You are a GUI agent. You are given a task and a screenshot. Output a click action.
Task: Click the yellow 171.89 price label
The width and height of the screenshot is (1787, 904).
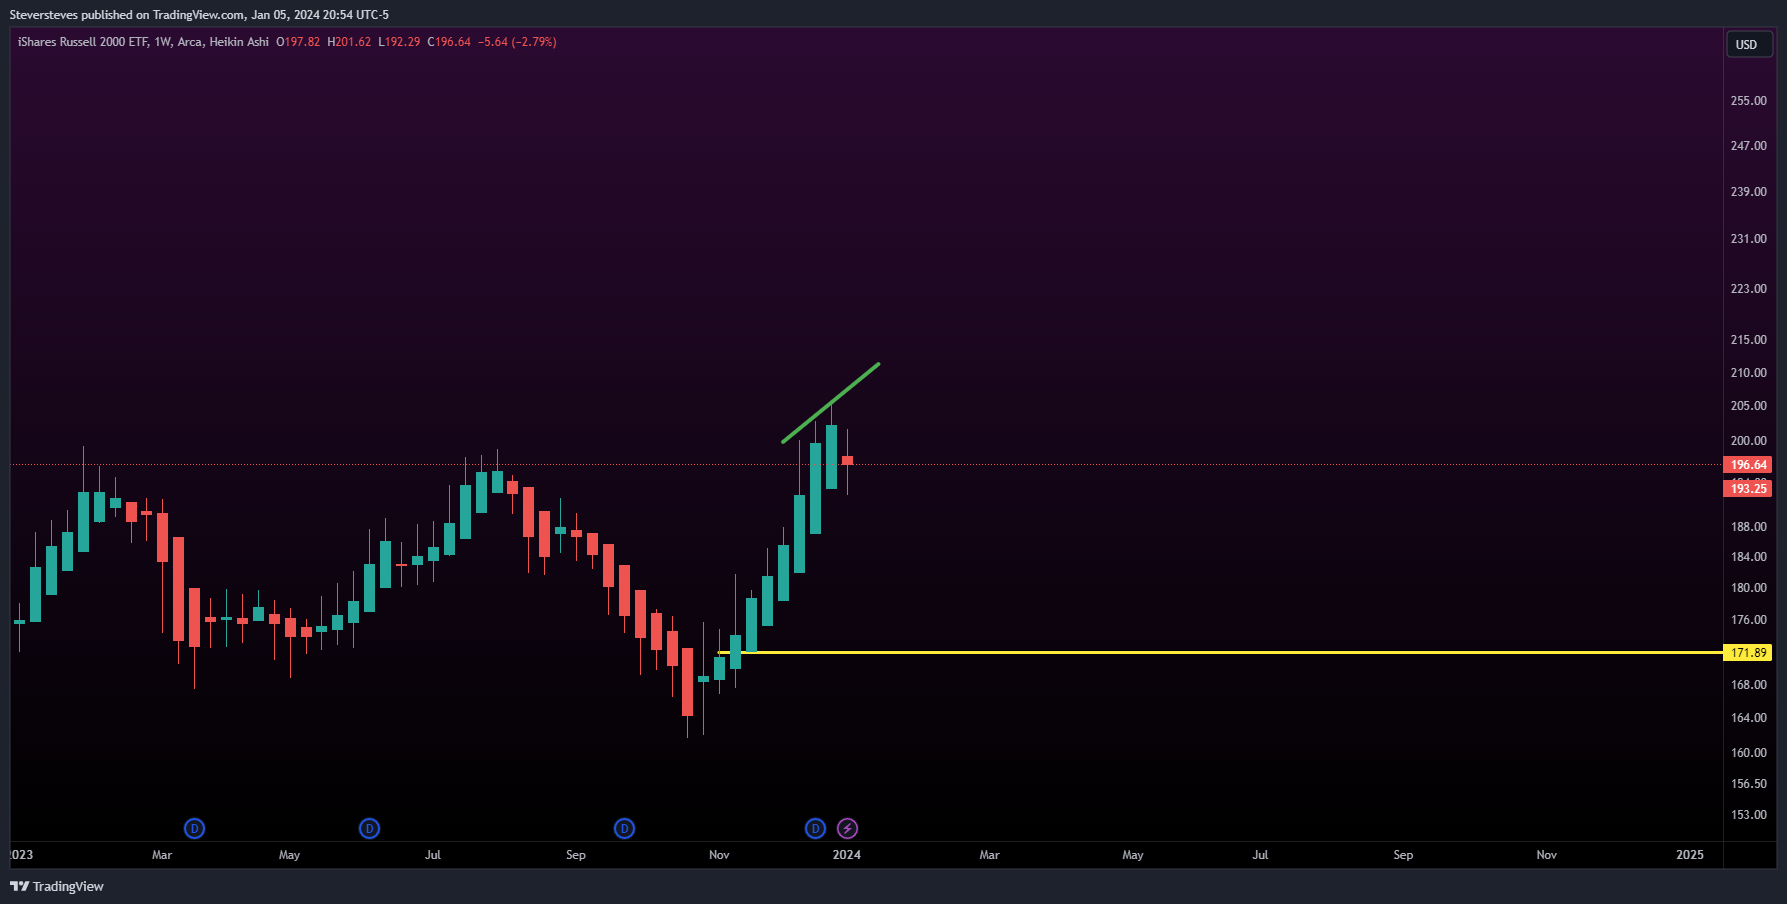(x=1748, y=652)
